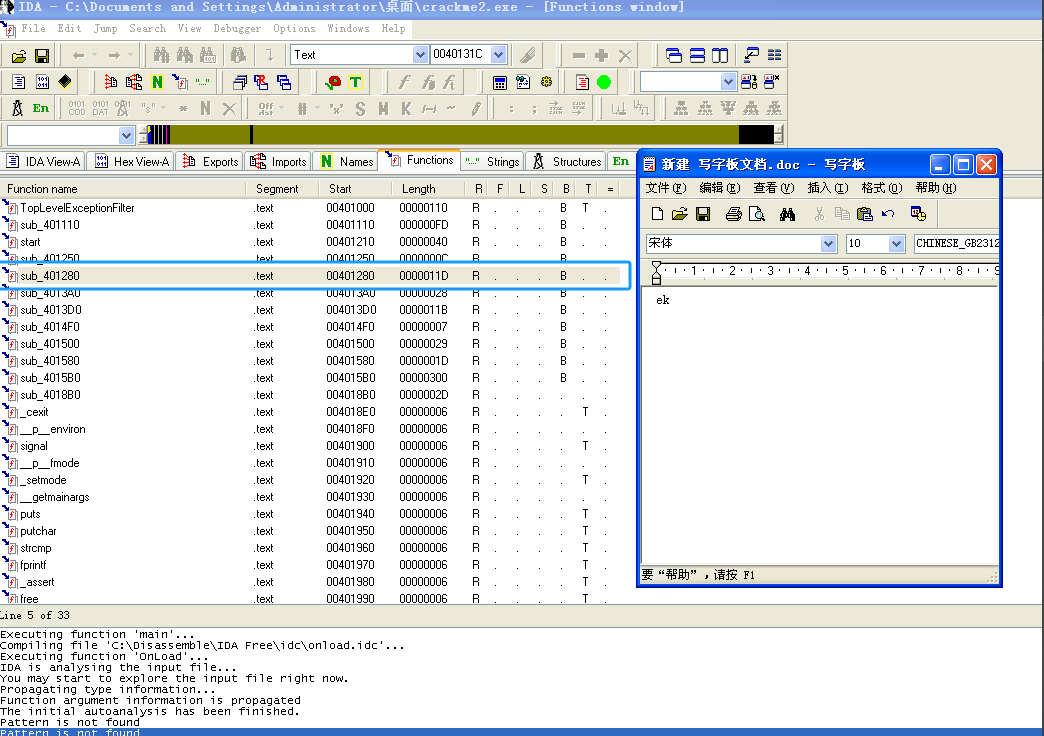Expand the empty dropdown beside navigation band

pos(127,135)
